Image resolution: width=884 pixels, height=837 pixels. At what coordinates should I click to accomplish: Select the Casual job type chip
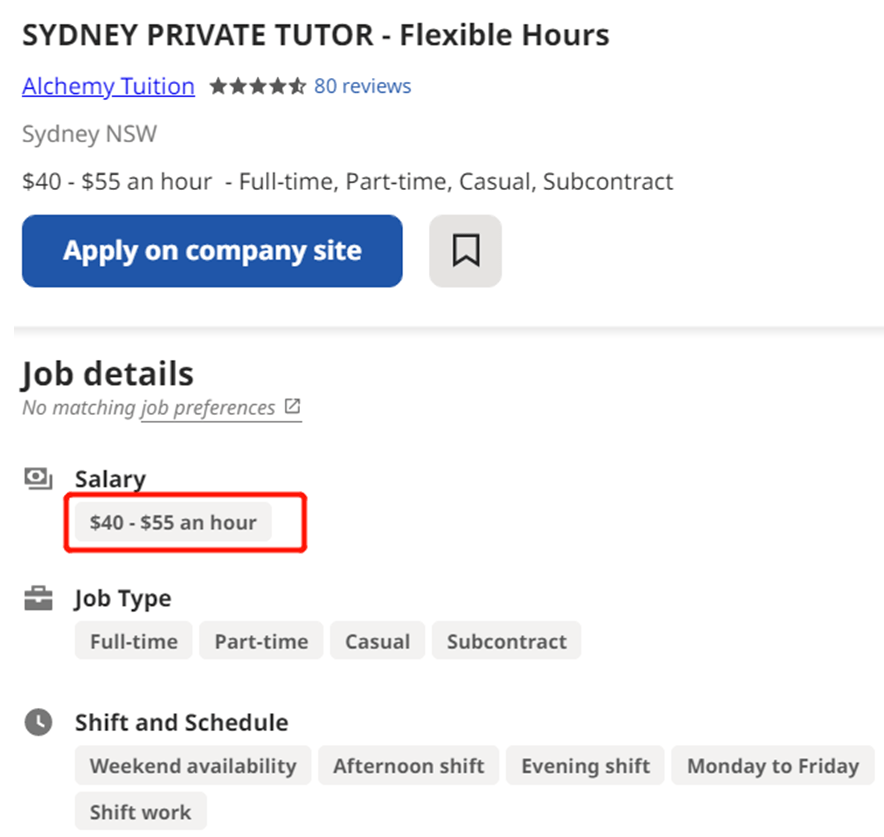pyautogui.click(x=377, y=641)
